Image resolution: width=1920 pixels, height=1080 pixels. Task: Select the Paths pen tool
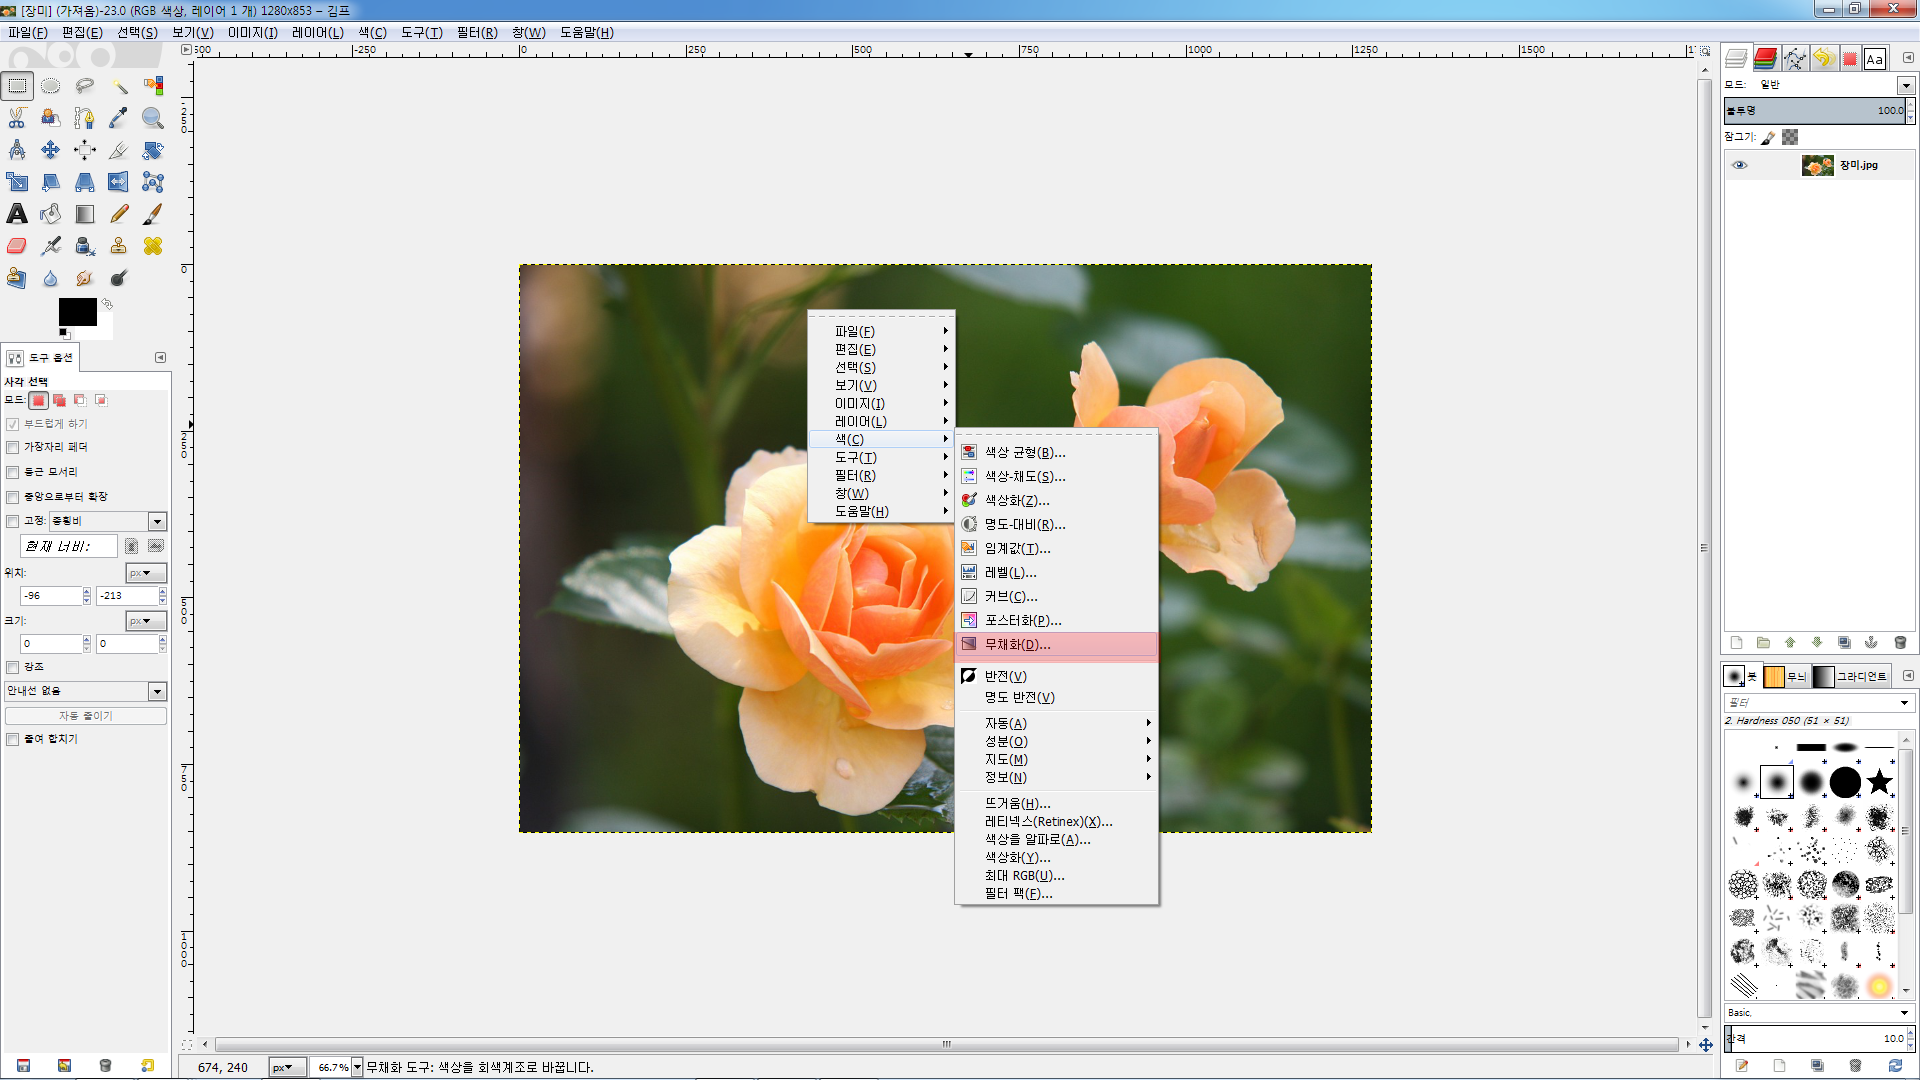click(x=85, y=118)
